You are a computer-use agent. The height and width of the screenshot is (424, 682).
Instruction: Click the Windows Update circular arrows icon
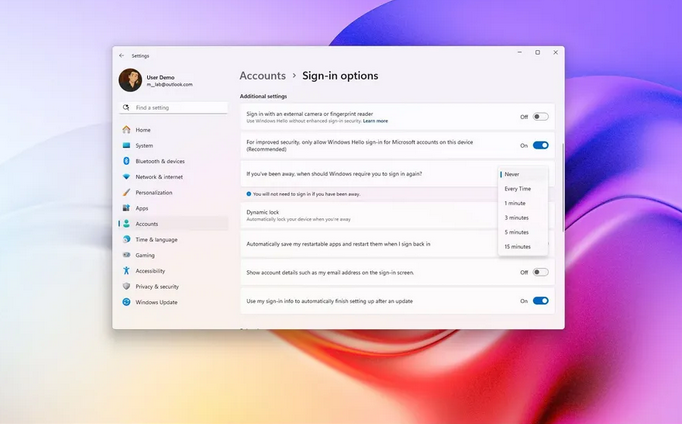click(126, 302)
